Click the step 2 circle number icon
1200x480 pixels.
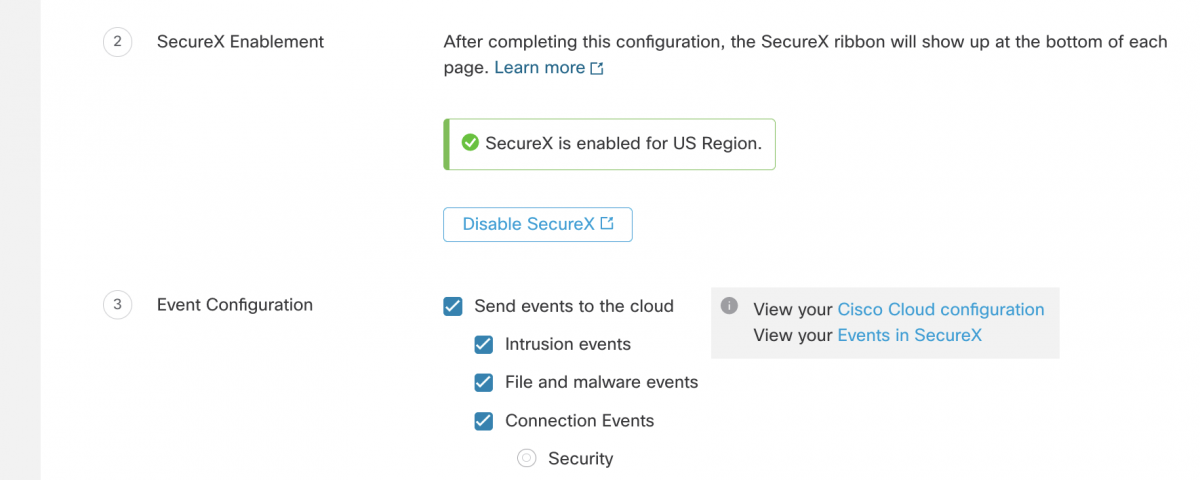117,42
